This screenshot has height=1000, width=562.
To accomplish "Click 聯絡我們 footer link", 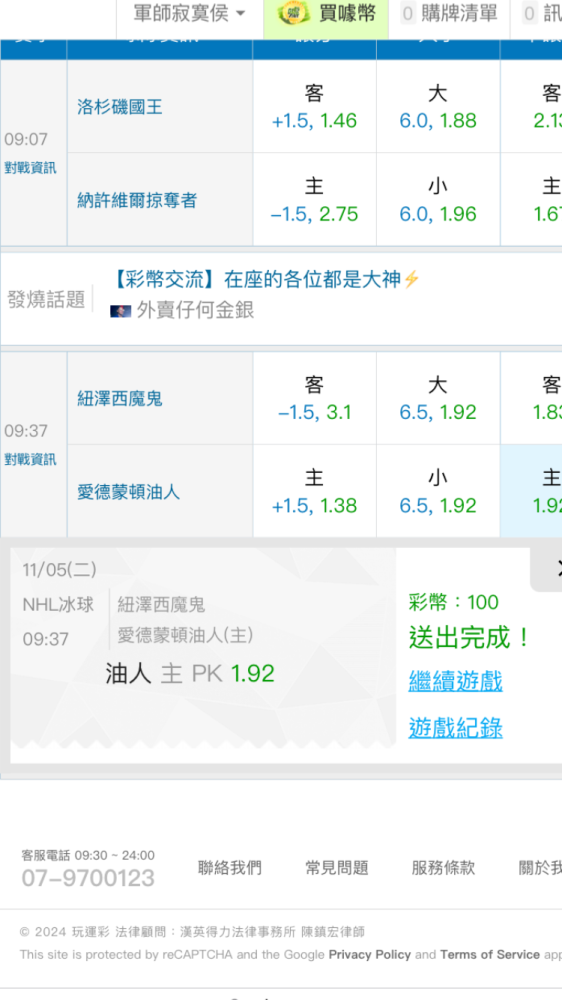I will tap(230, 868).
